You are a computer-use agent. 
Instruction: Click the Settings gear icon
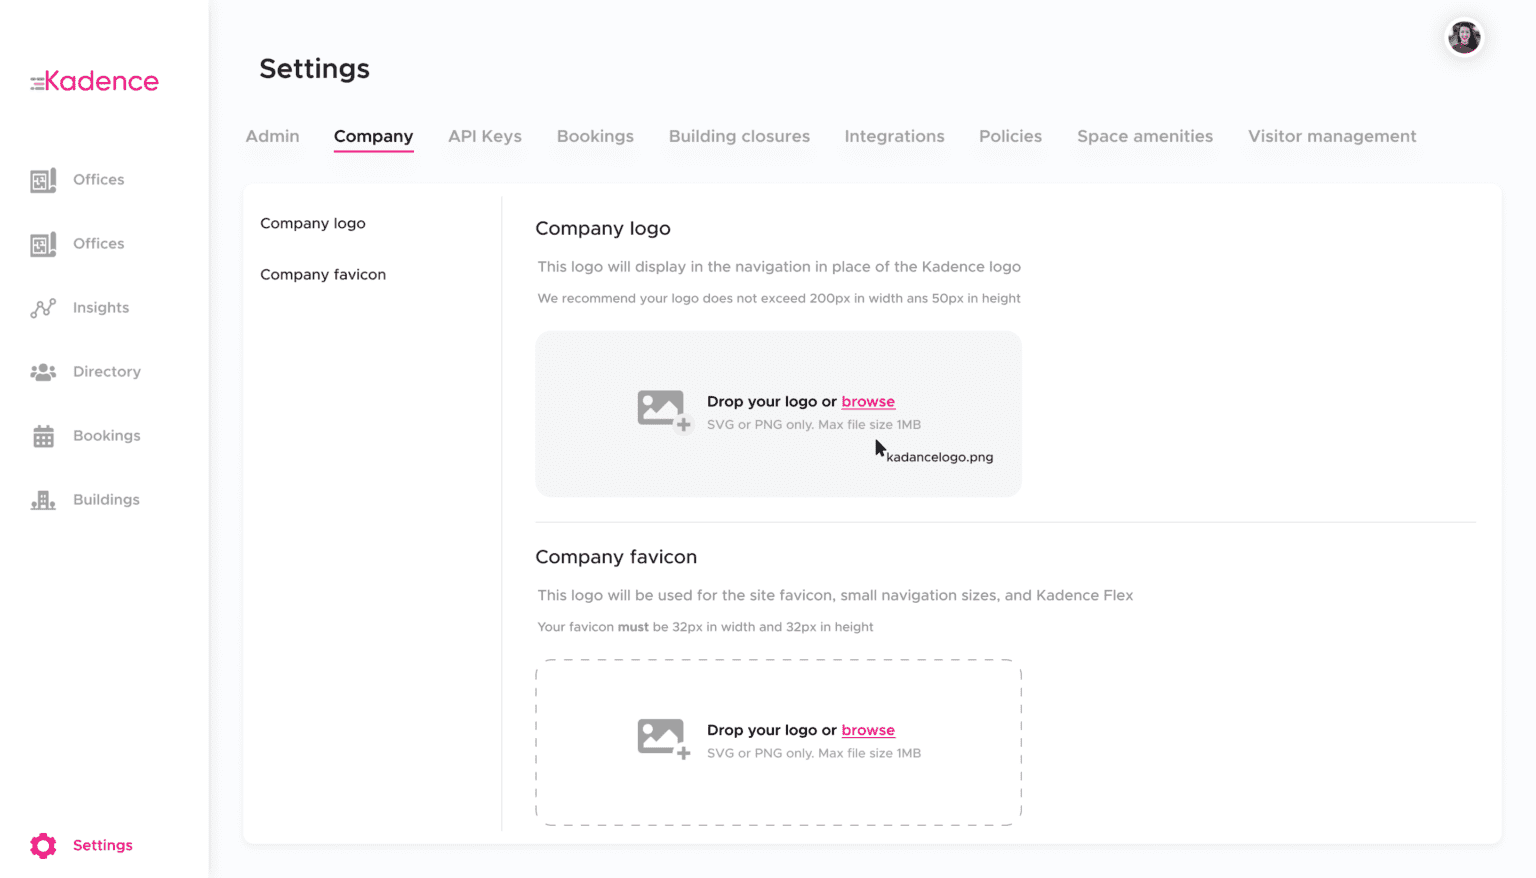pyautogui.click(x=43, y=846)
